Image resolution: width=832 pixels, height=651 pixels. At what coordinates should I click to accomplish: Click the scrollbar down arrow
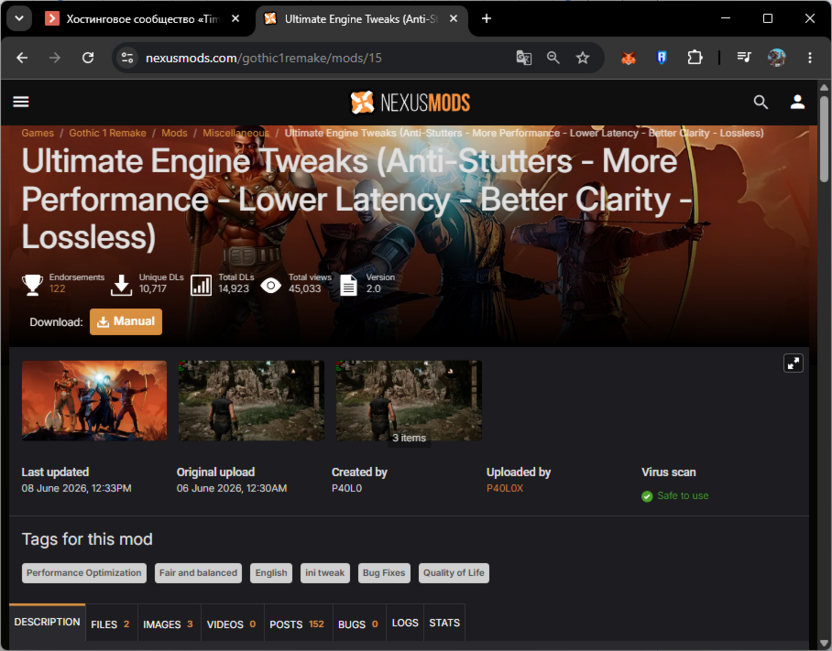pyautogui.click(x=824, y=644)
